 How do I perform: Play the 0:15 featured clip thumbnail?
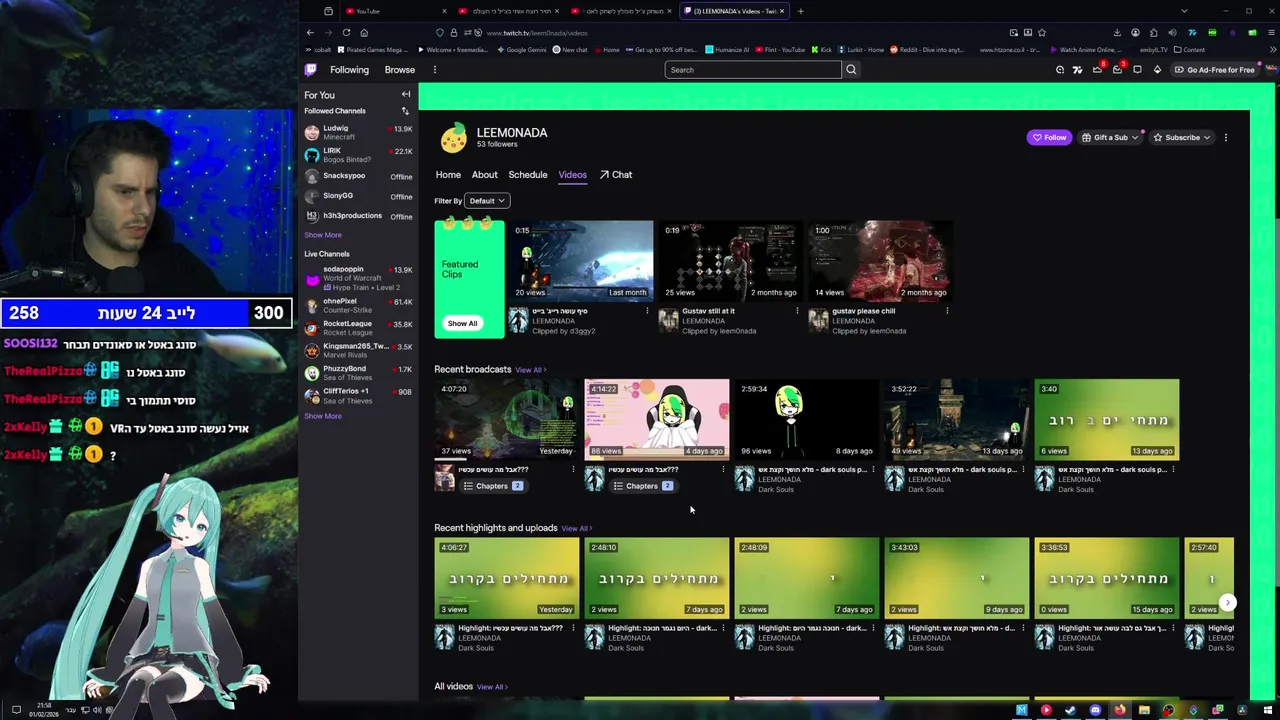(581, 260)
